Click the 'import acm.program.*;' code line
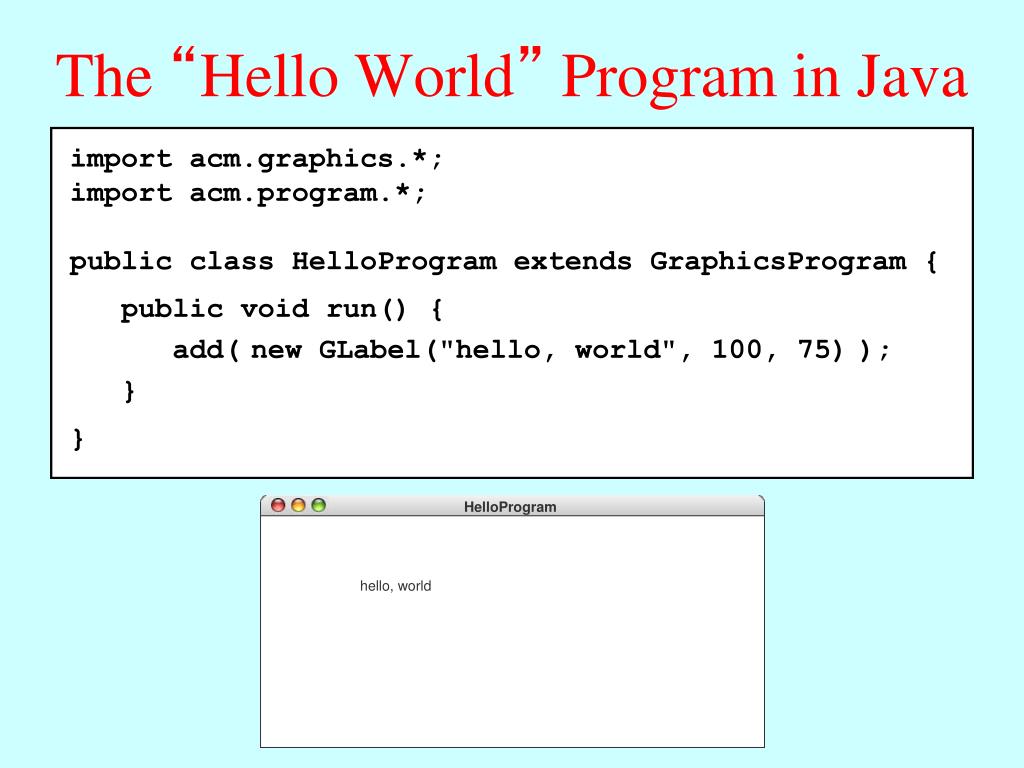The height and width of the screenshot is (768, 1024). click(x=248, y=193)
